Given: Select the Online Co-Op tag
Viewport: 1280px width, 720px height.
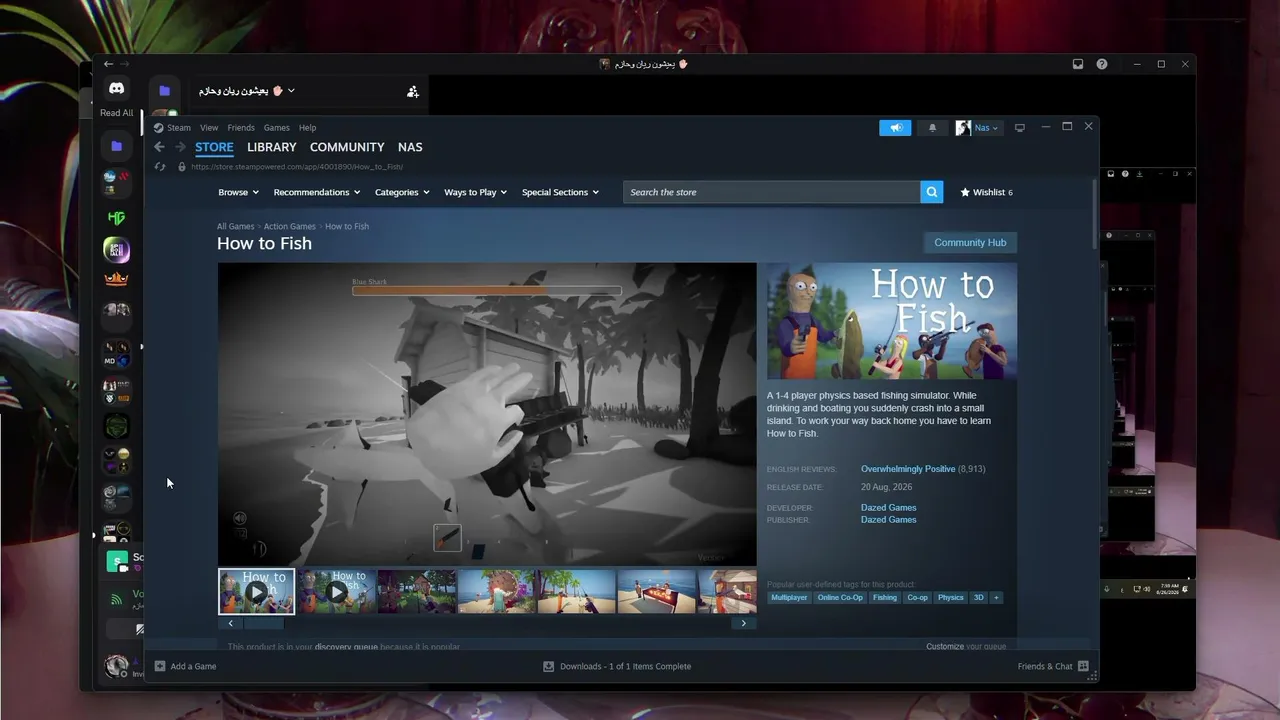Looking at the screenshot, I should pos(840,597).
